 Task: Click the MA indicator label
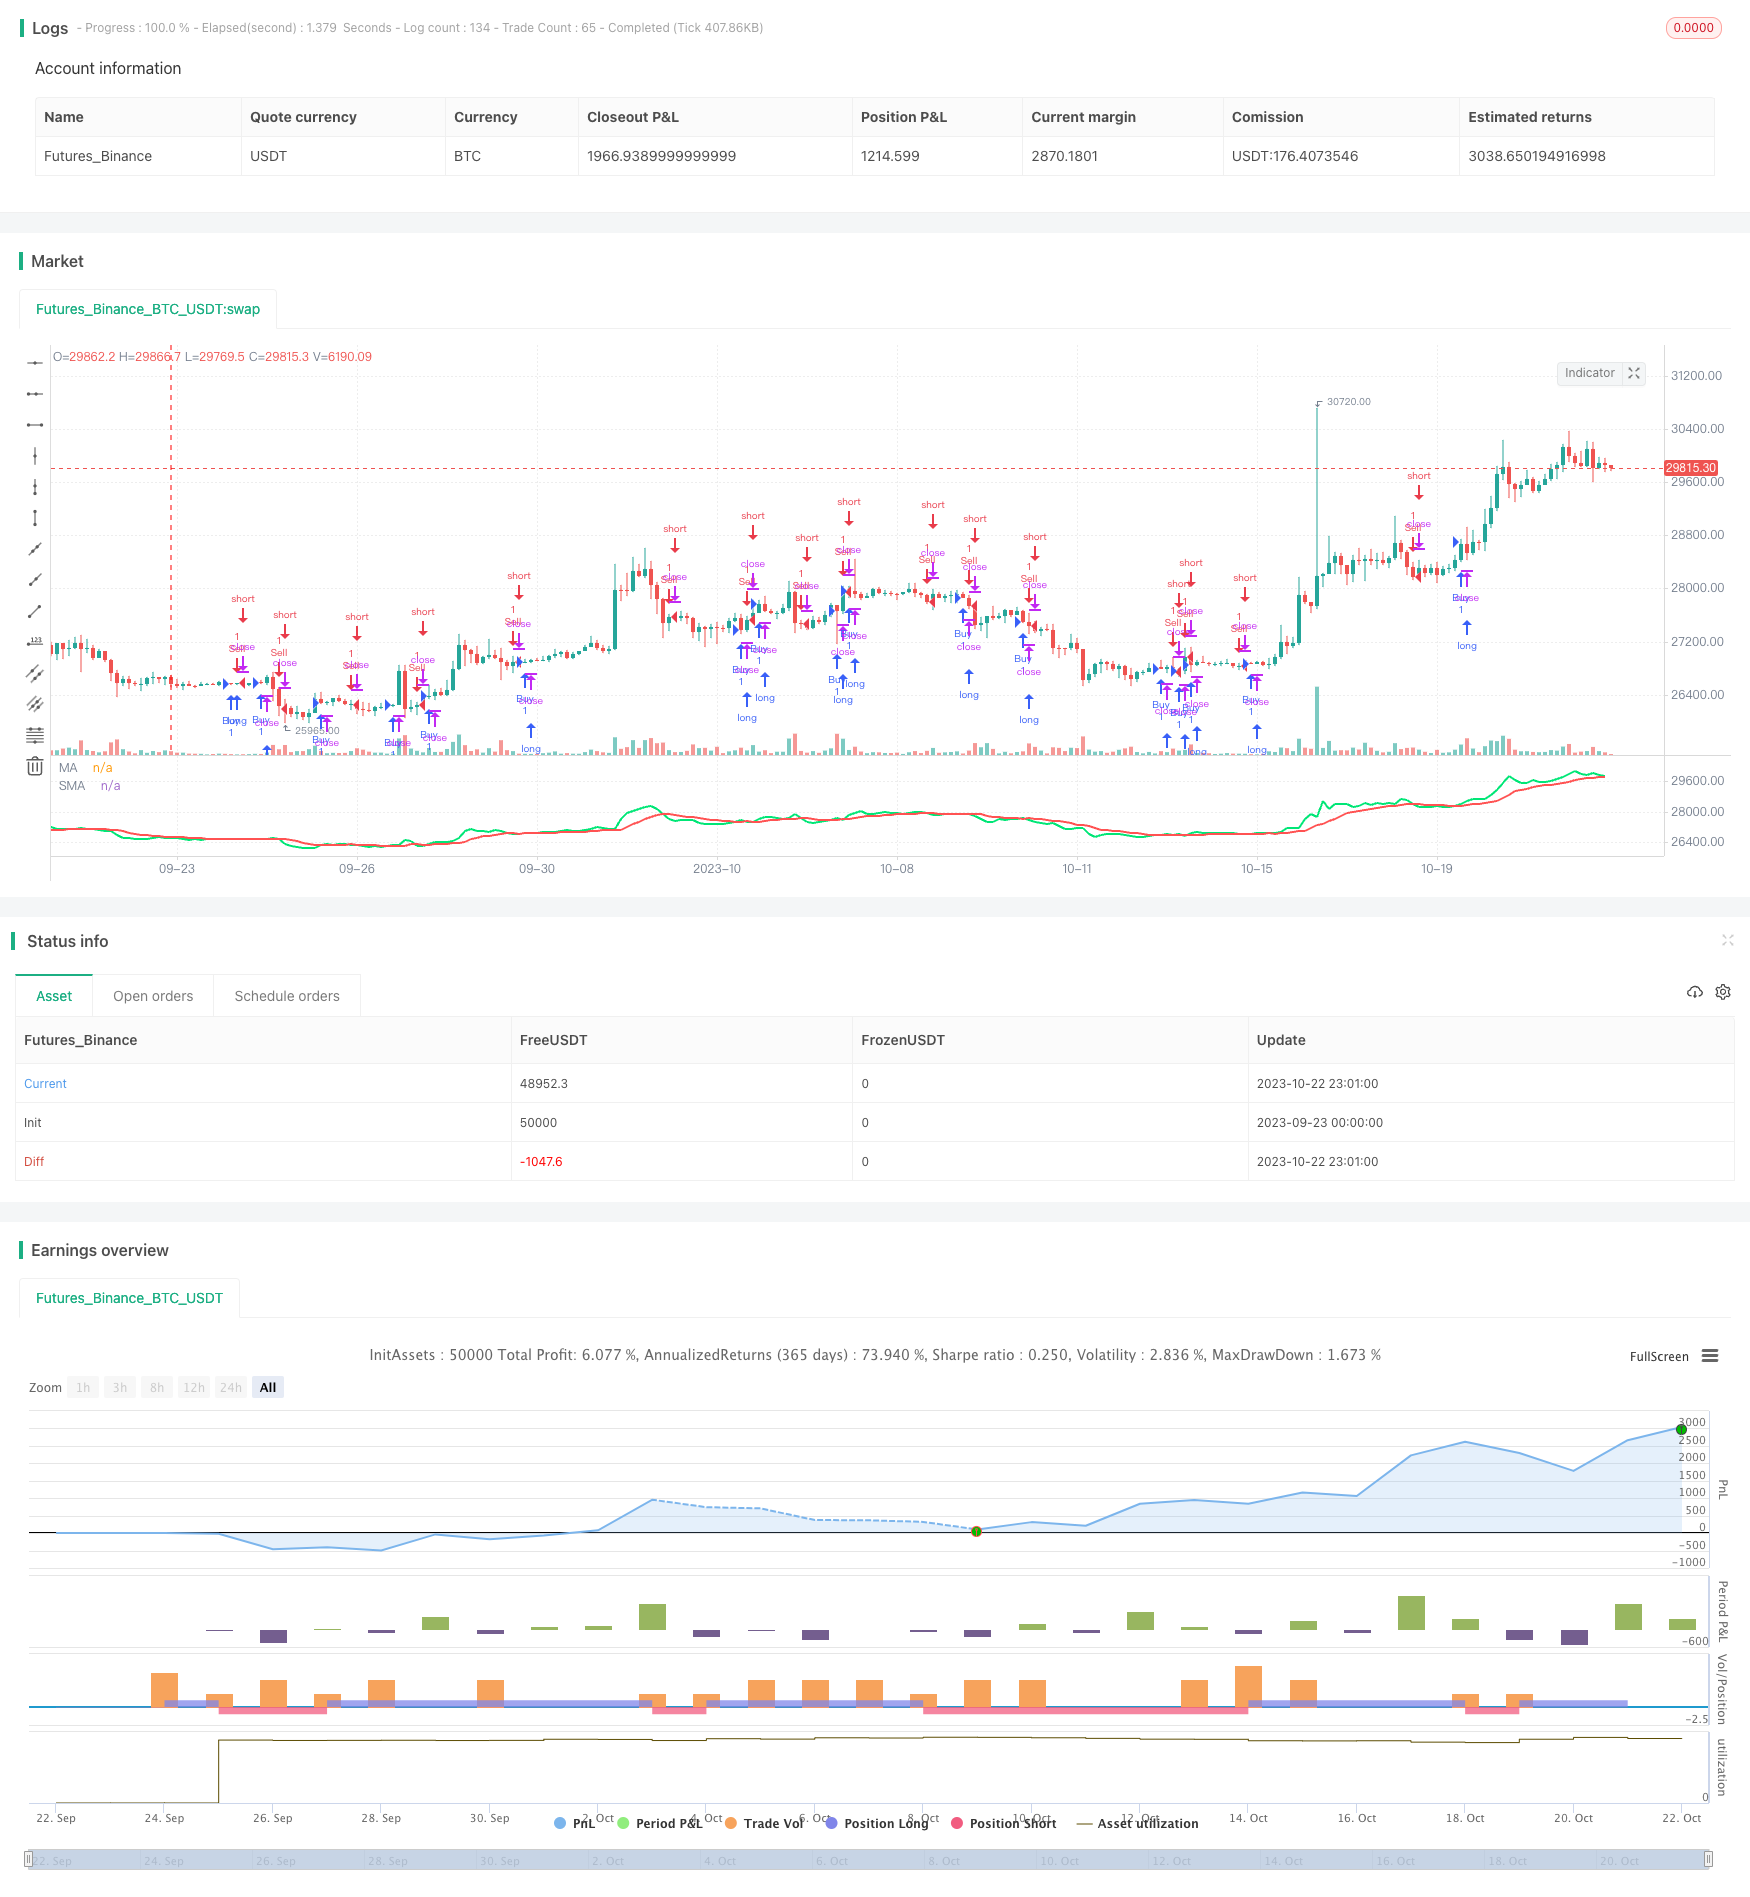[68, 768]
